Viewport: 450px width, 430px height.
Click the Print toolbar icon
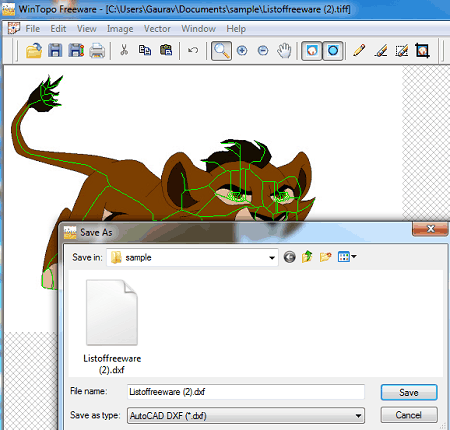click(97, 51)
